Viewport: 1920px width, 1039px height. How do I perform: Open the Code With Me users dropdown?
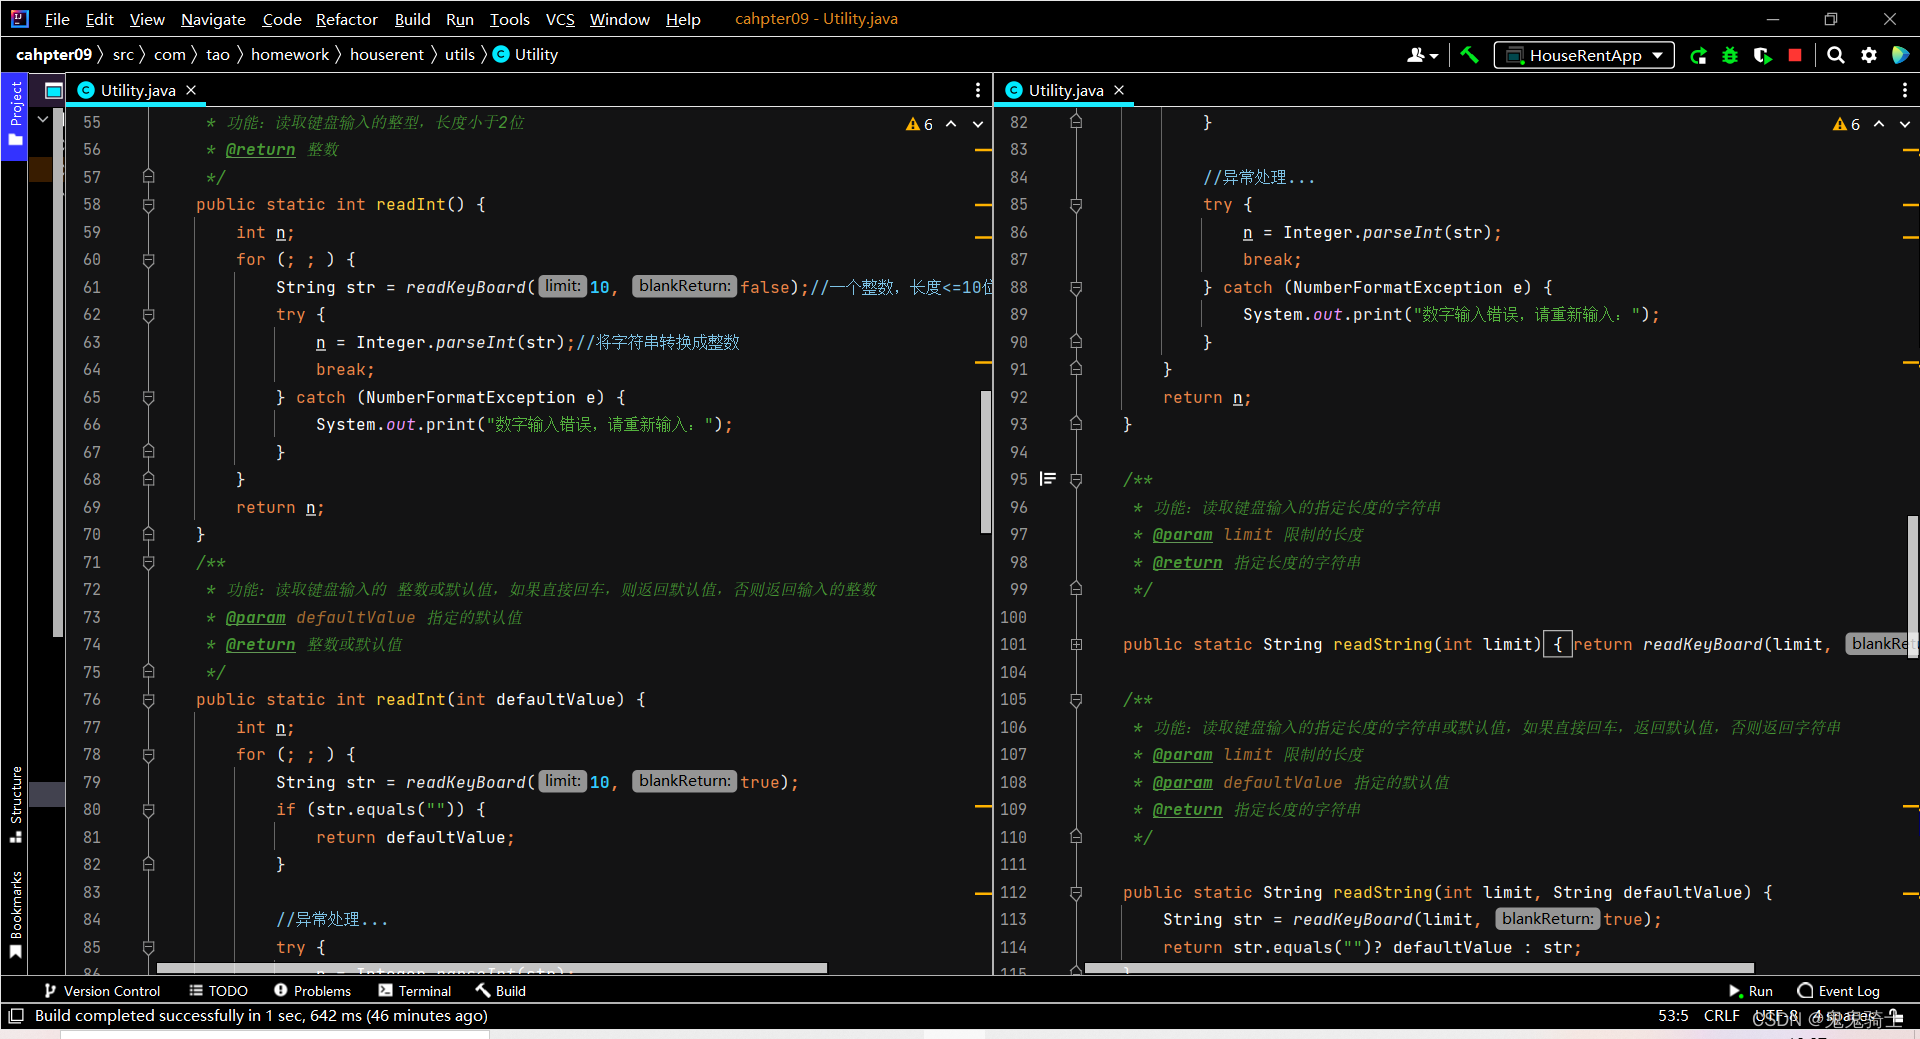coord(1422,55)
